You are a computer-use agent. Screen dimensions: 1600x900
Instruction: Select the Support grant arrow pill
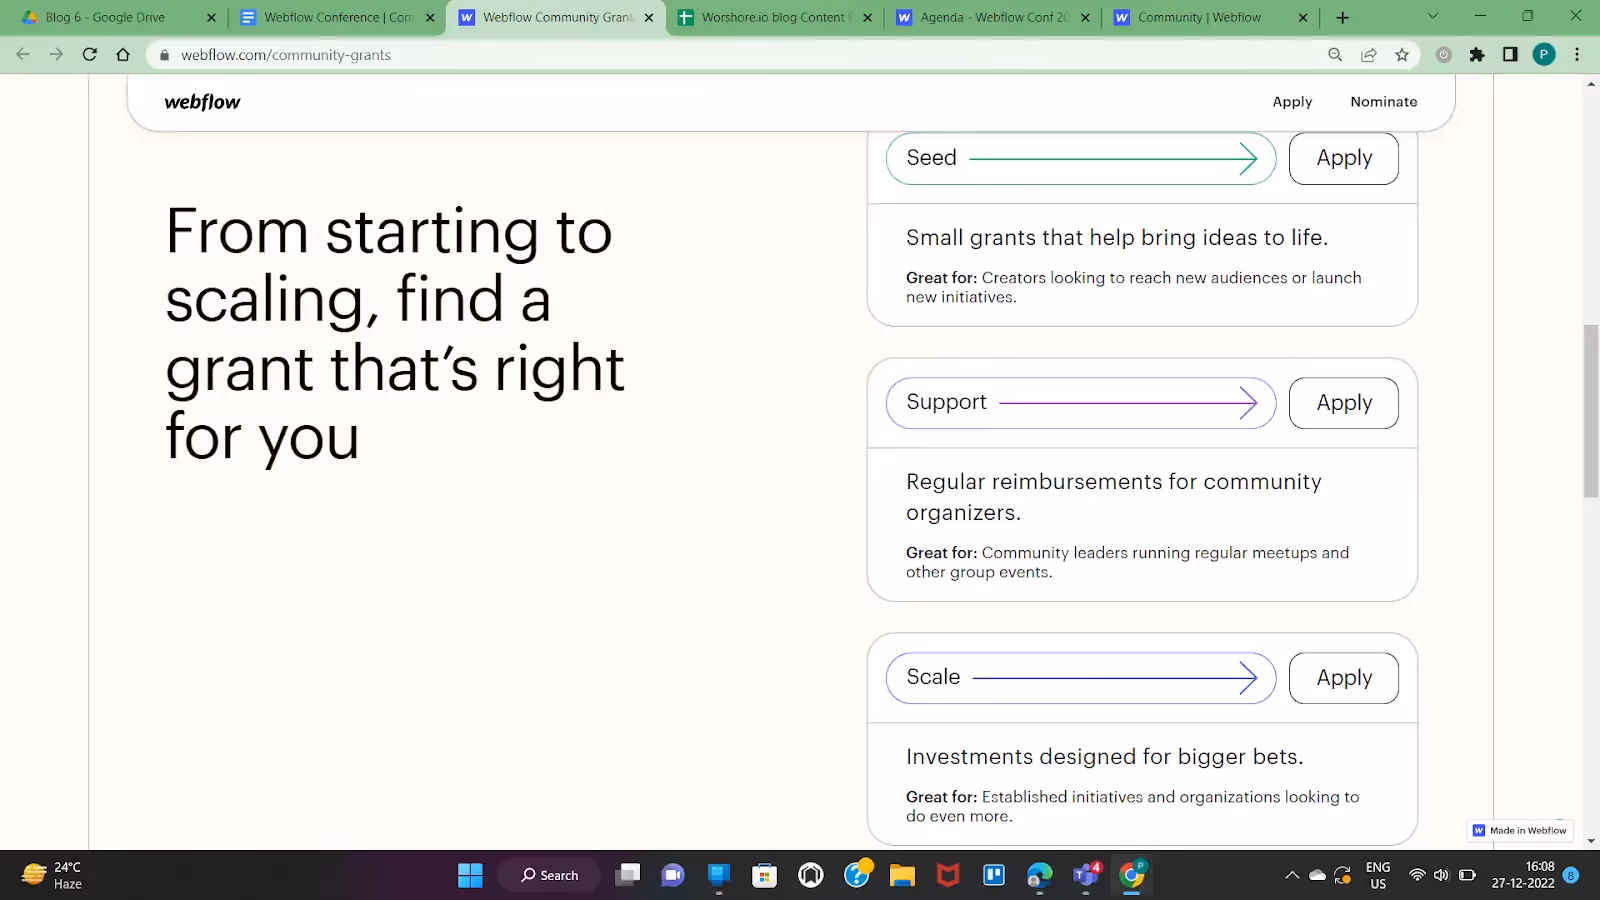point(1081,403)
